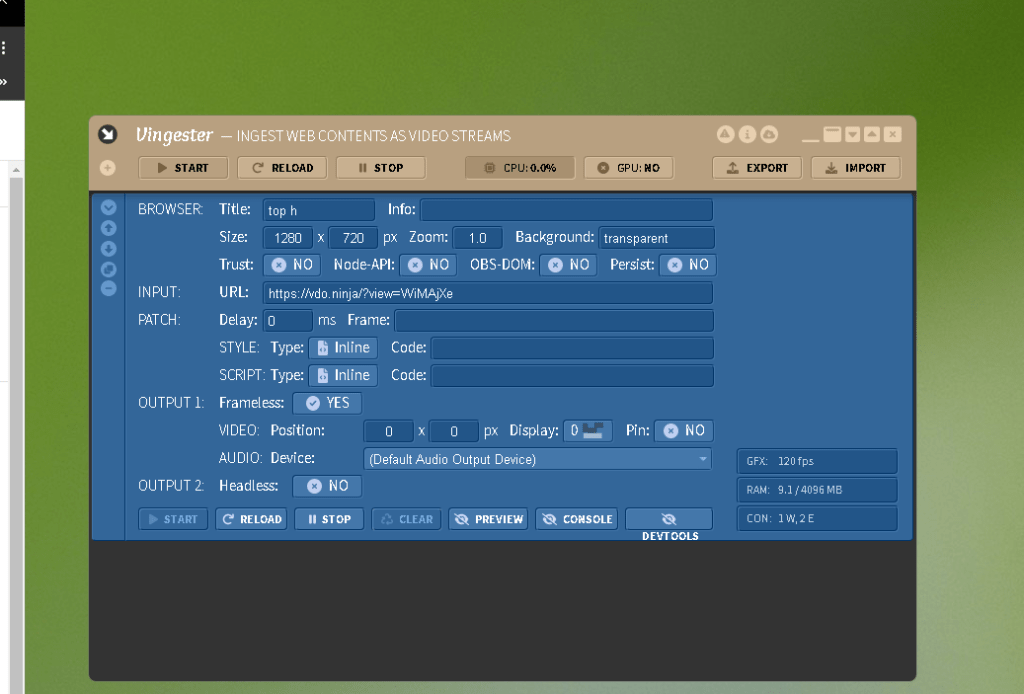The width and height of the screenshot is (1024, 694).
Task: Move browser entry down with arrow icon
Action: click(x=108, y=249)
